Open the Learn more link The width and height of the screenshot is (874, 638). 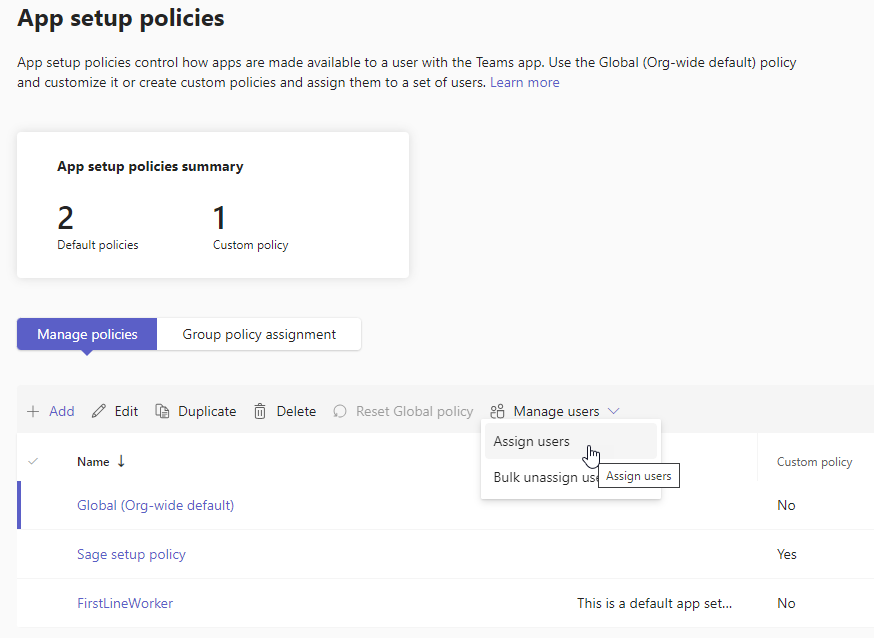pyautogui.click(x=524, y=82)
